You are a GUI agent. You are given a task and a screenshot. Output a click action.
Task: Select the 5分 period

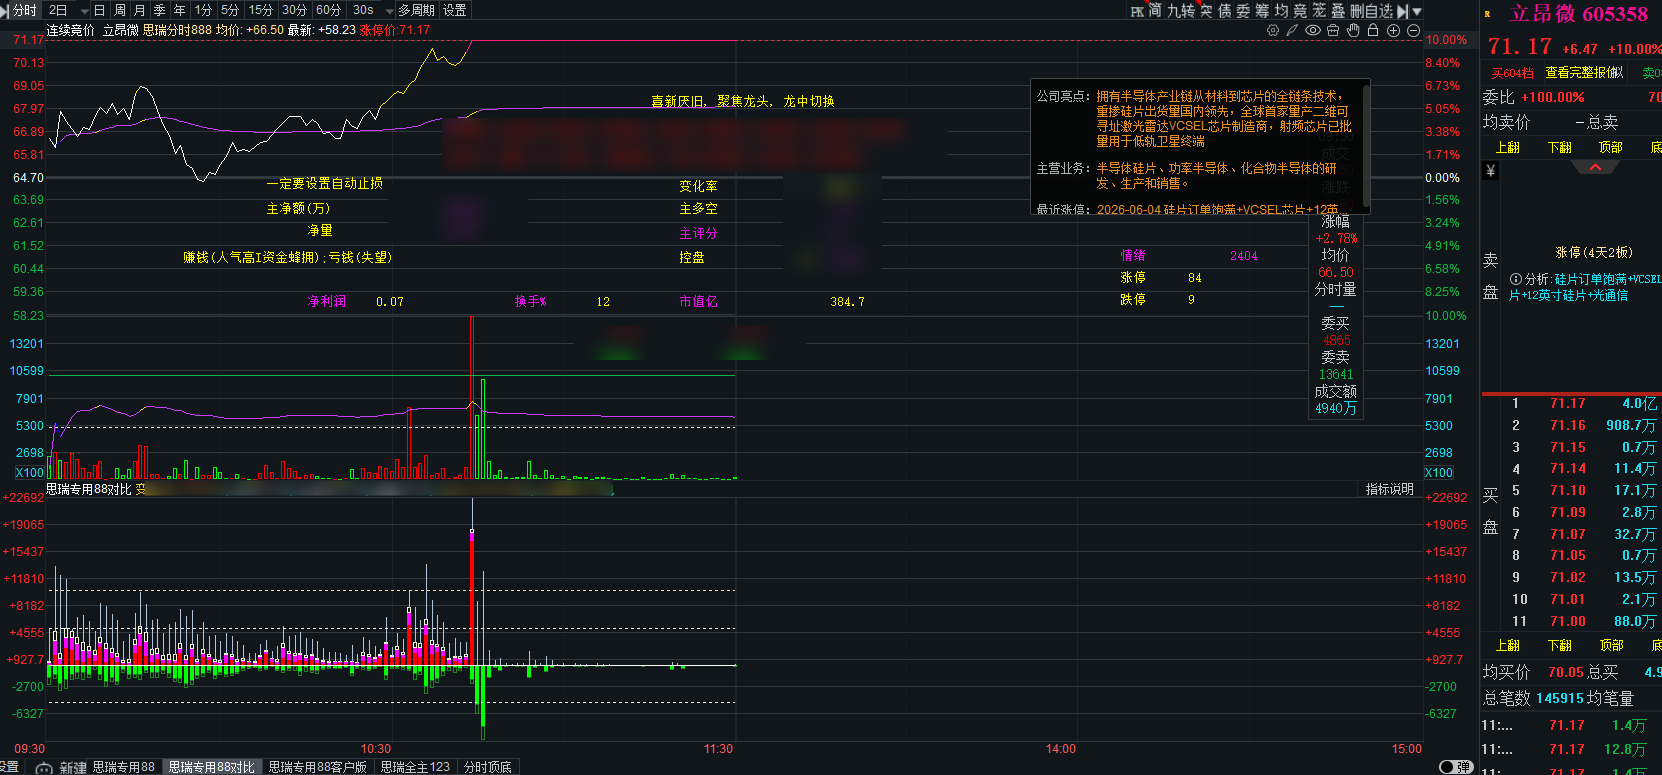(230, 10)
